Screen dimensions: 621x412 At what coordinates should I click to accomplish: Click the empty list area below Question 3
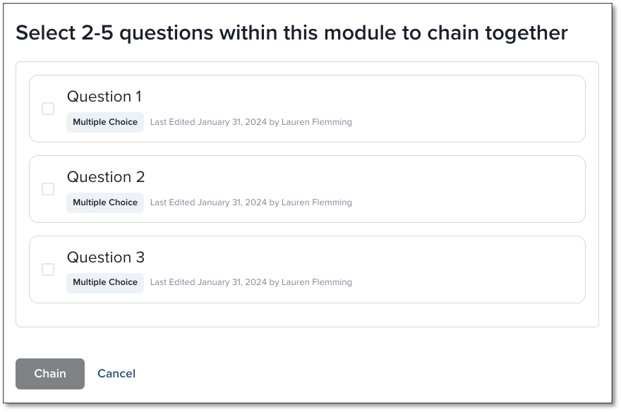(307, 315)
